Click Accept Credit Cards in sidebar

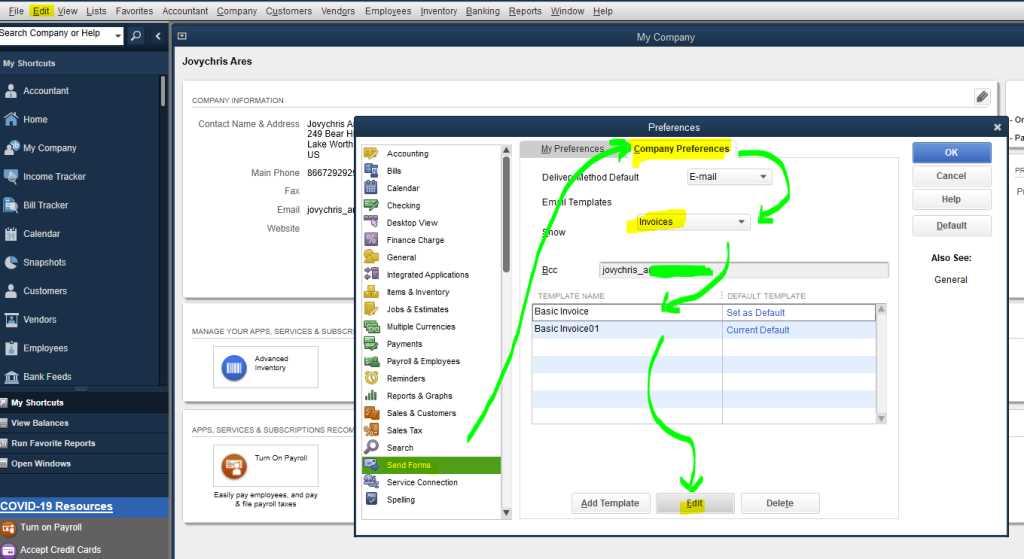click(60, 550)
